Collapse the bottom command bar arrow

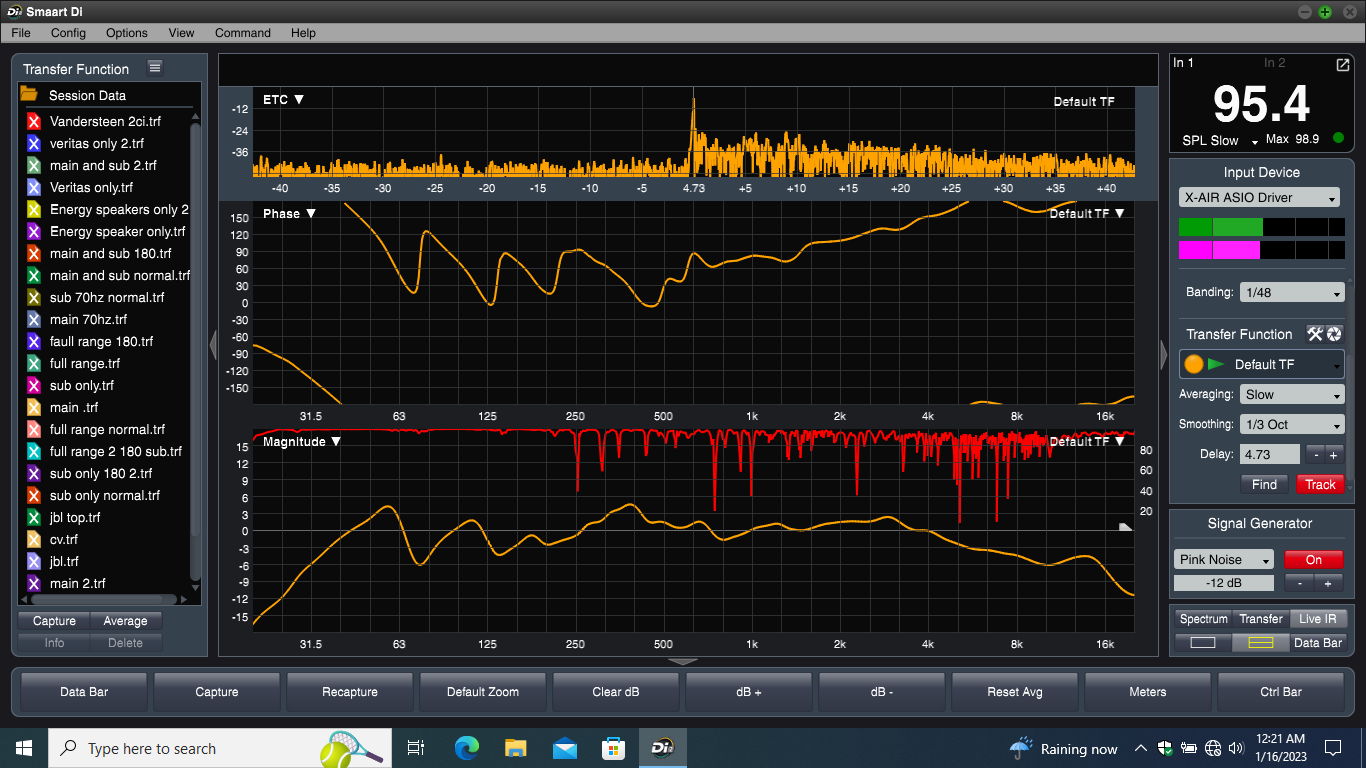tap(683, 661)
